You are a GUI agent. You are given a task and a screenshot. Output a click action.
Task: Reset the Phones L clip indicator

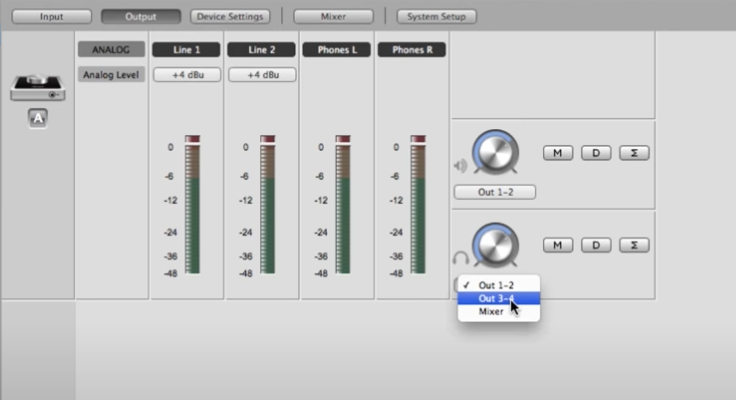343,139
